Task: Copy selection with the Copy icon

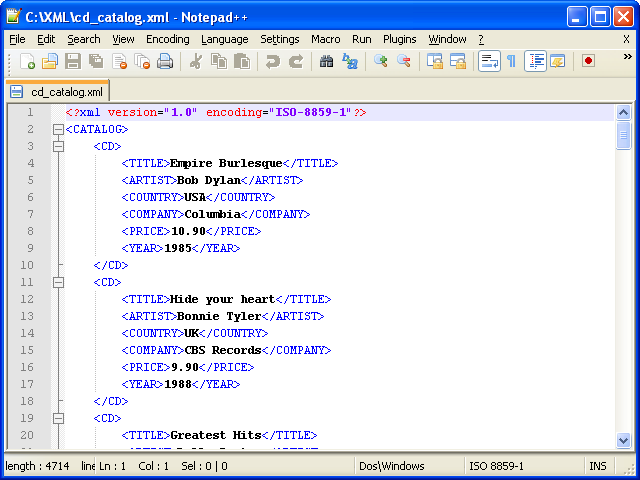Action: [x=219, y=62]
